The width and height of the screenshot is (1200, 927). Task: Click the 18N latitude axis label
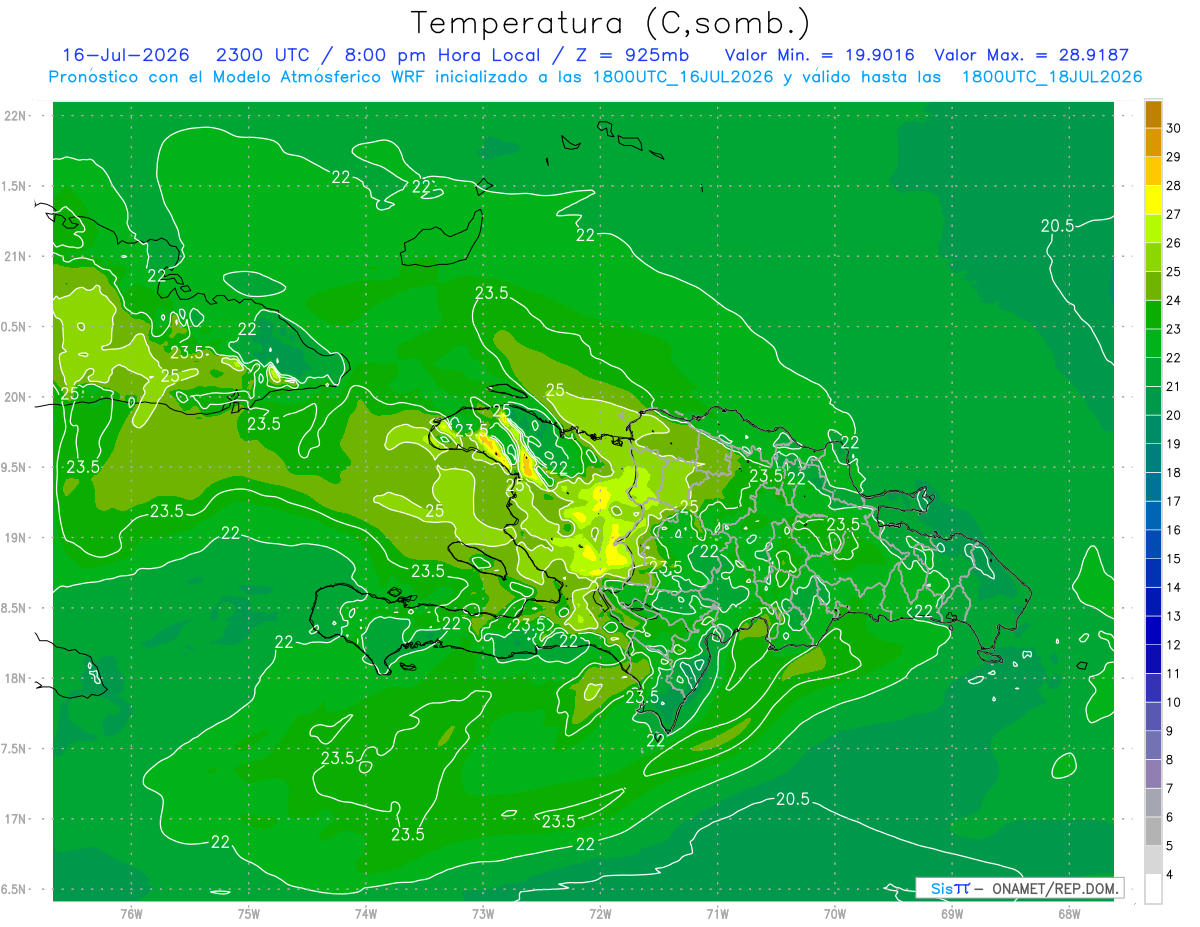pyautogui.click(x=16, y=679)
